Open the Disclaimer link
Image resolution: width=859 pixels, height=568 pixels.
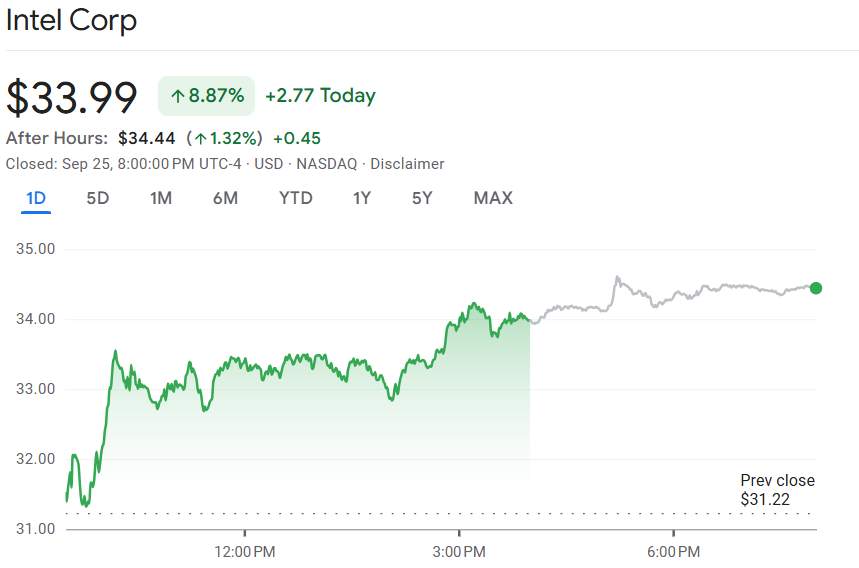pos(407,164)
